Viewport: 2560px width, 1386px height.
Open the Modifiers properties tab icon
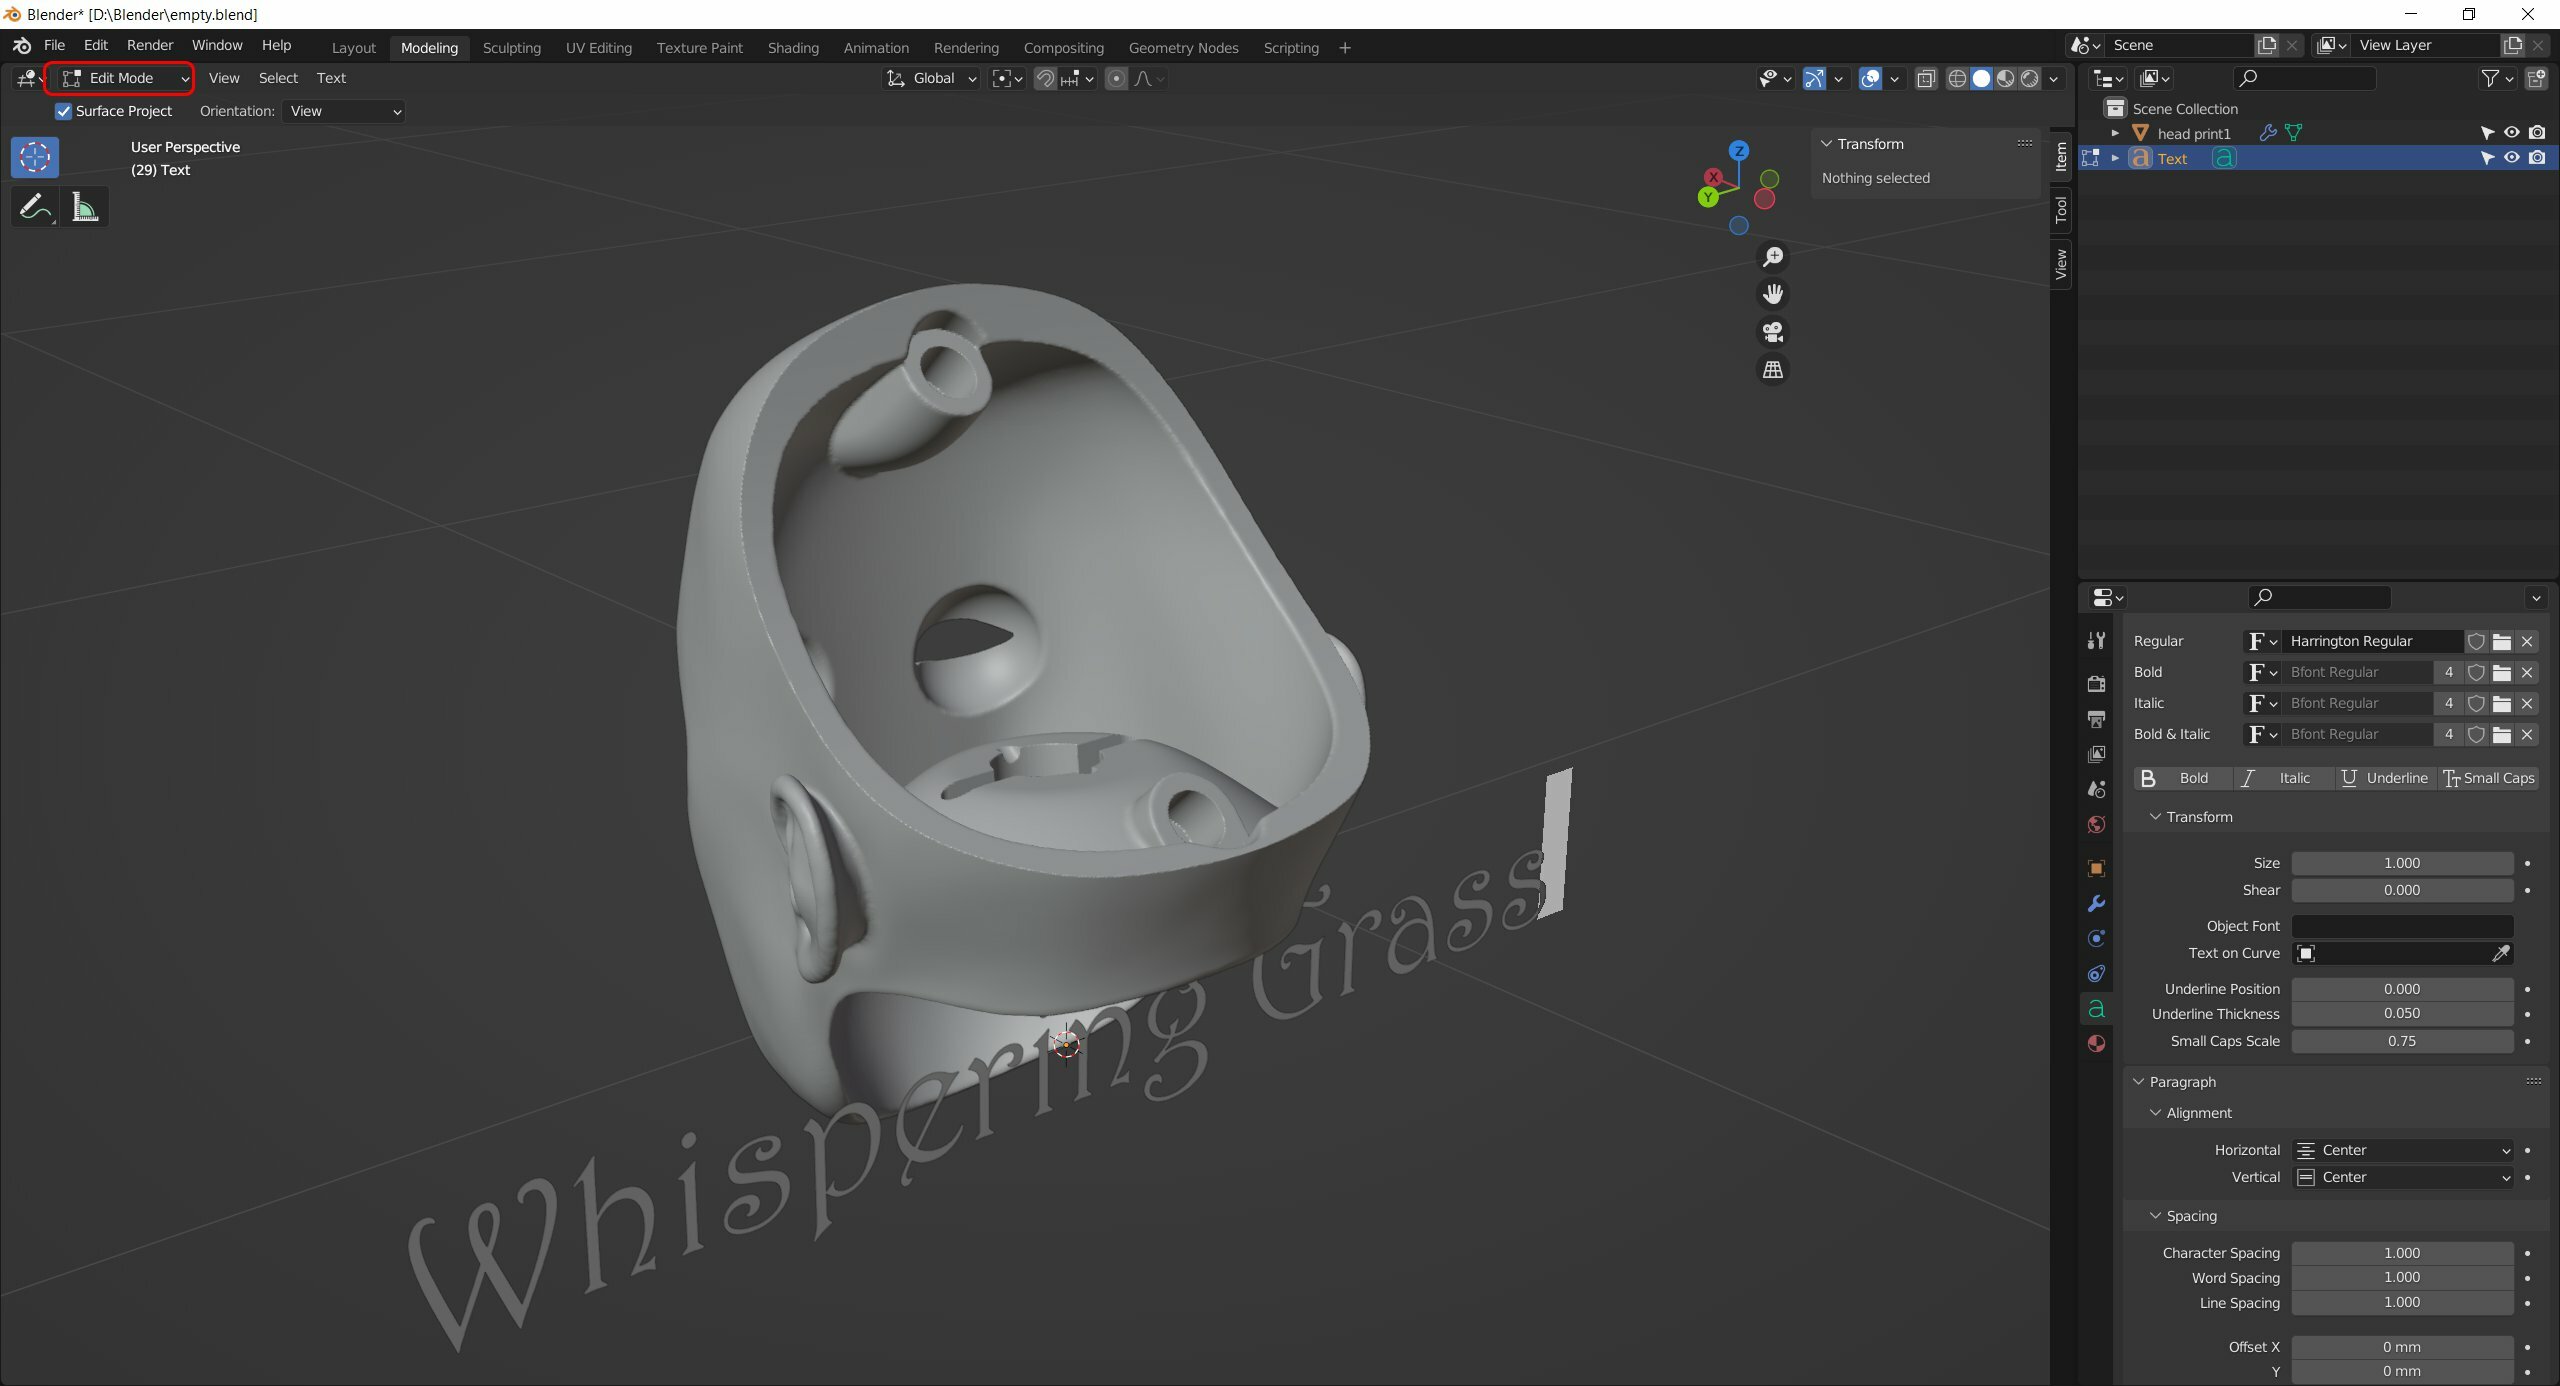point(2096,903)
